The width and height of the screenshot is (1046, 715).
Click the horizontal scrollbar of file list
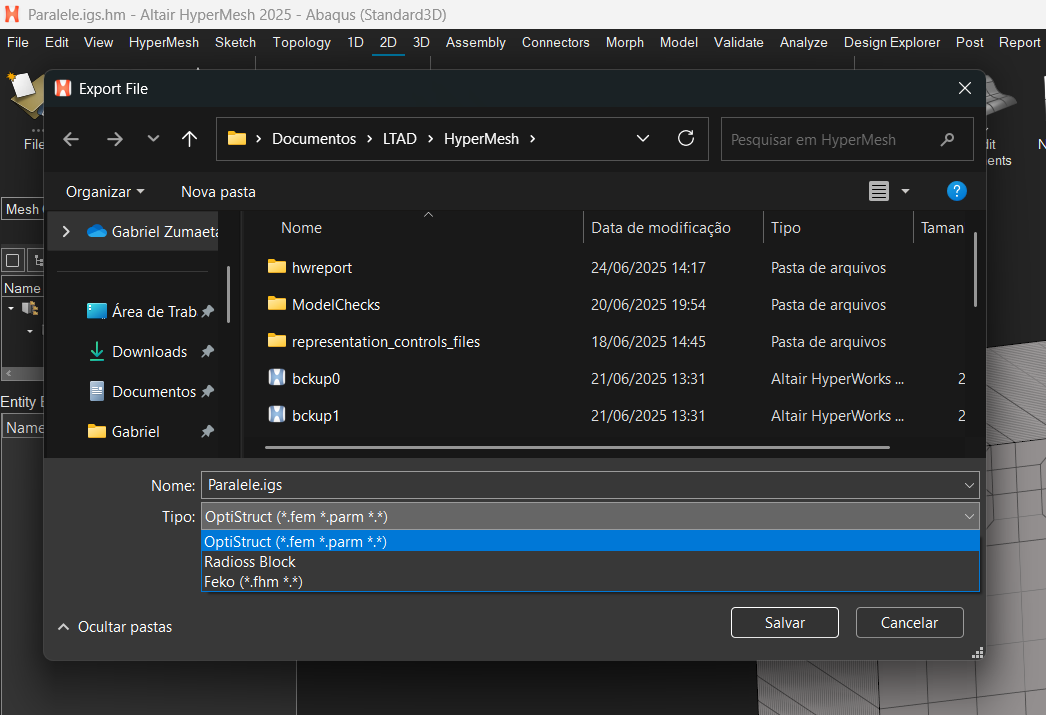pos(577,448)
